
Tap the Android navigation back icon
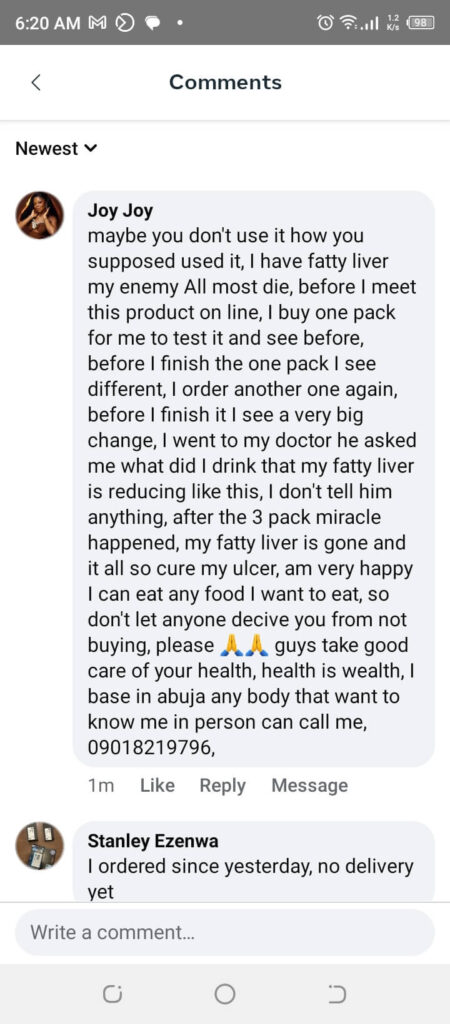point(337,994)
